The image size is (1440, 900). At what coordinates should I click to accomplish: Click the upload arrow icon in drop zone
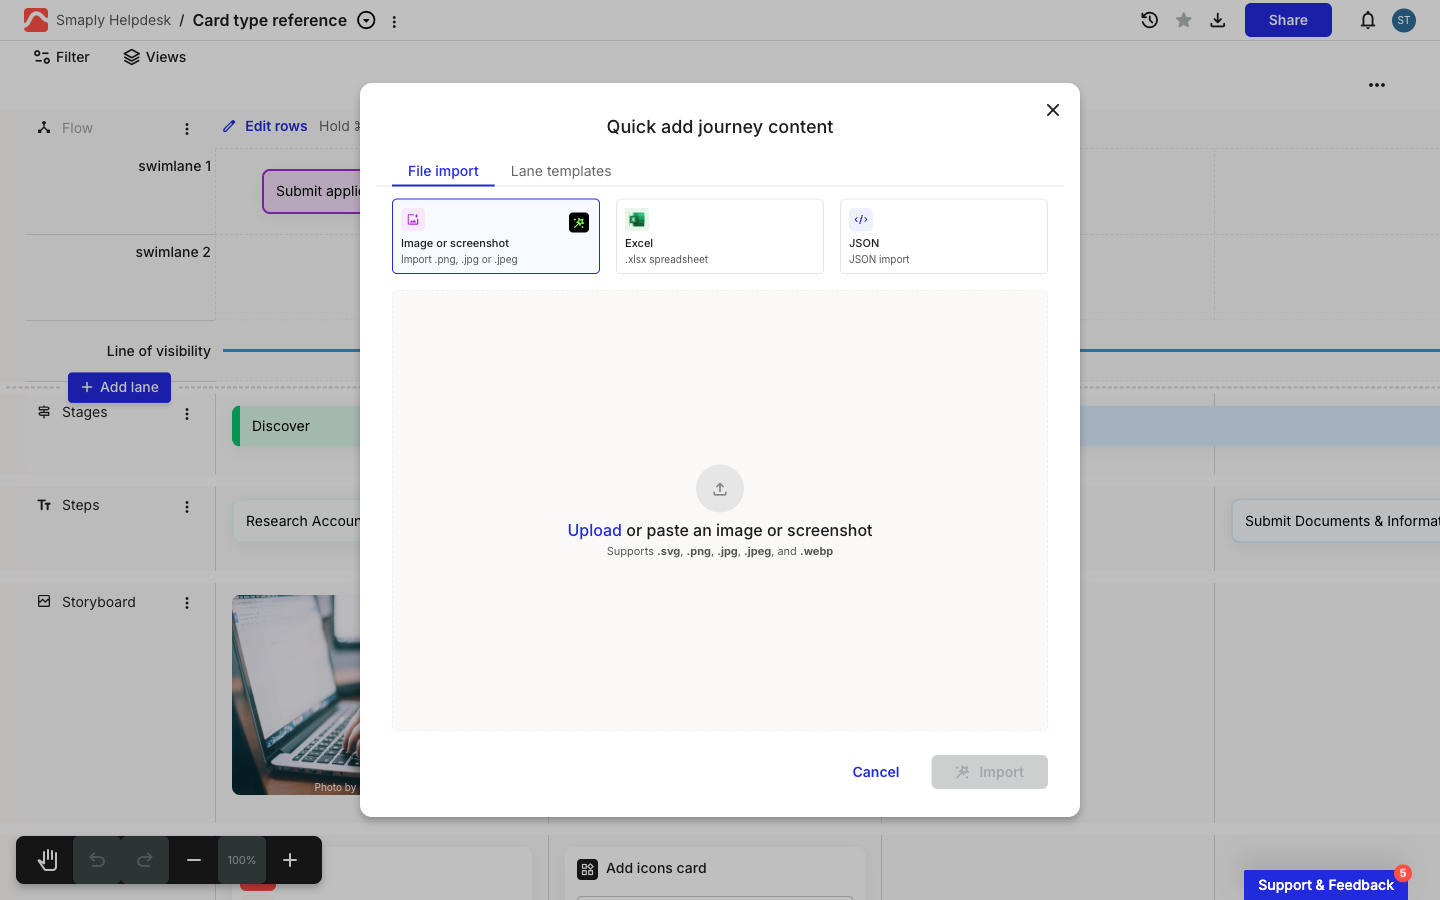tap(720, 489)
